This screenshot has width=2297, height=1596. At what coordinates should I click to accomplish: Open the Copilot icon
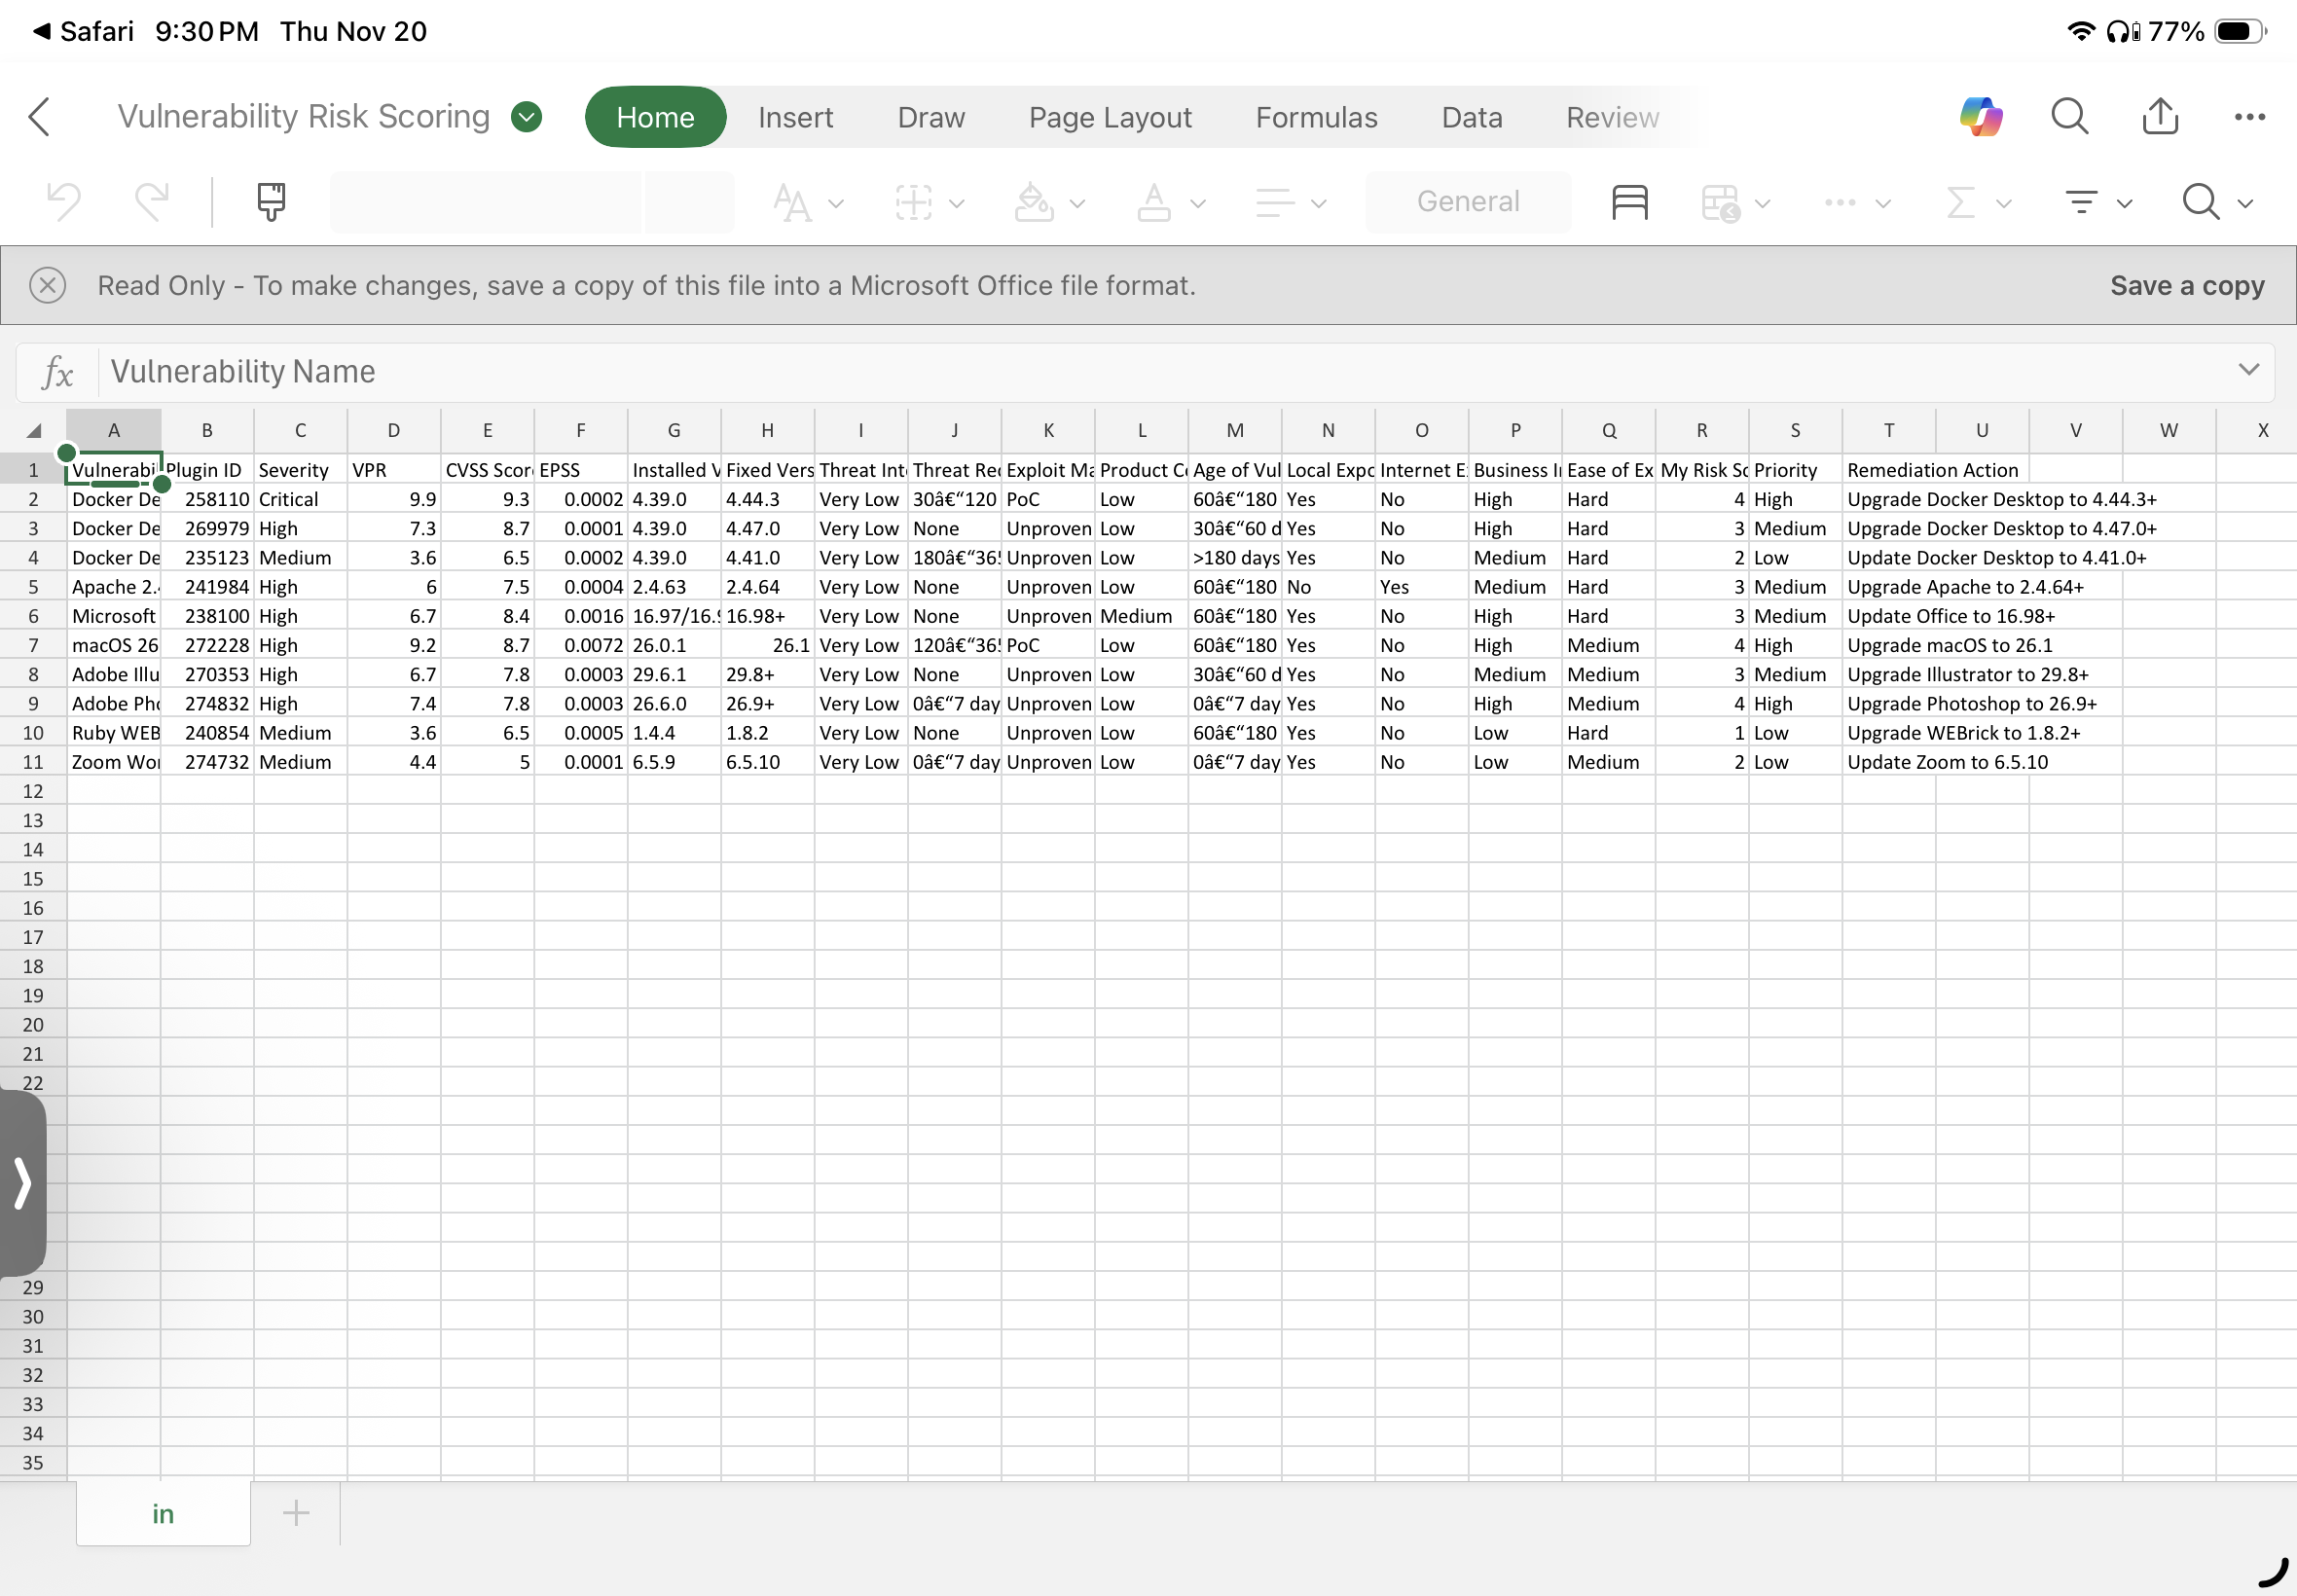click(1981, 117)
